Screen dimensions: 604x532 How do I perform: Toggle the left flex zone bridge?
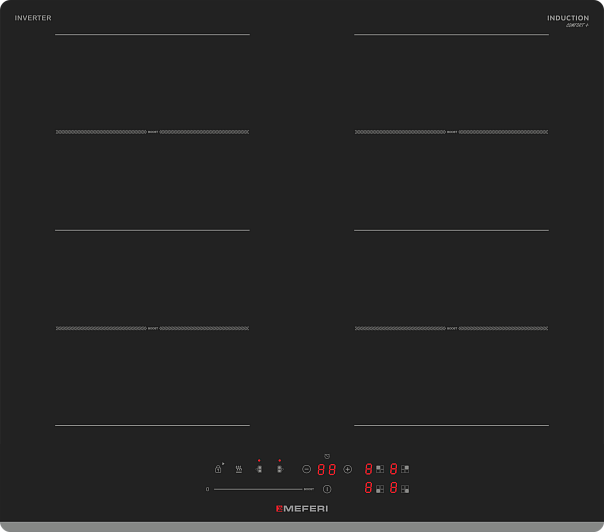[x=259, y=469]
